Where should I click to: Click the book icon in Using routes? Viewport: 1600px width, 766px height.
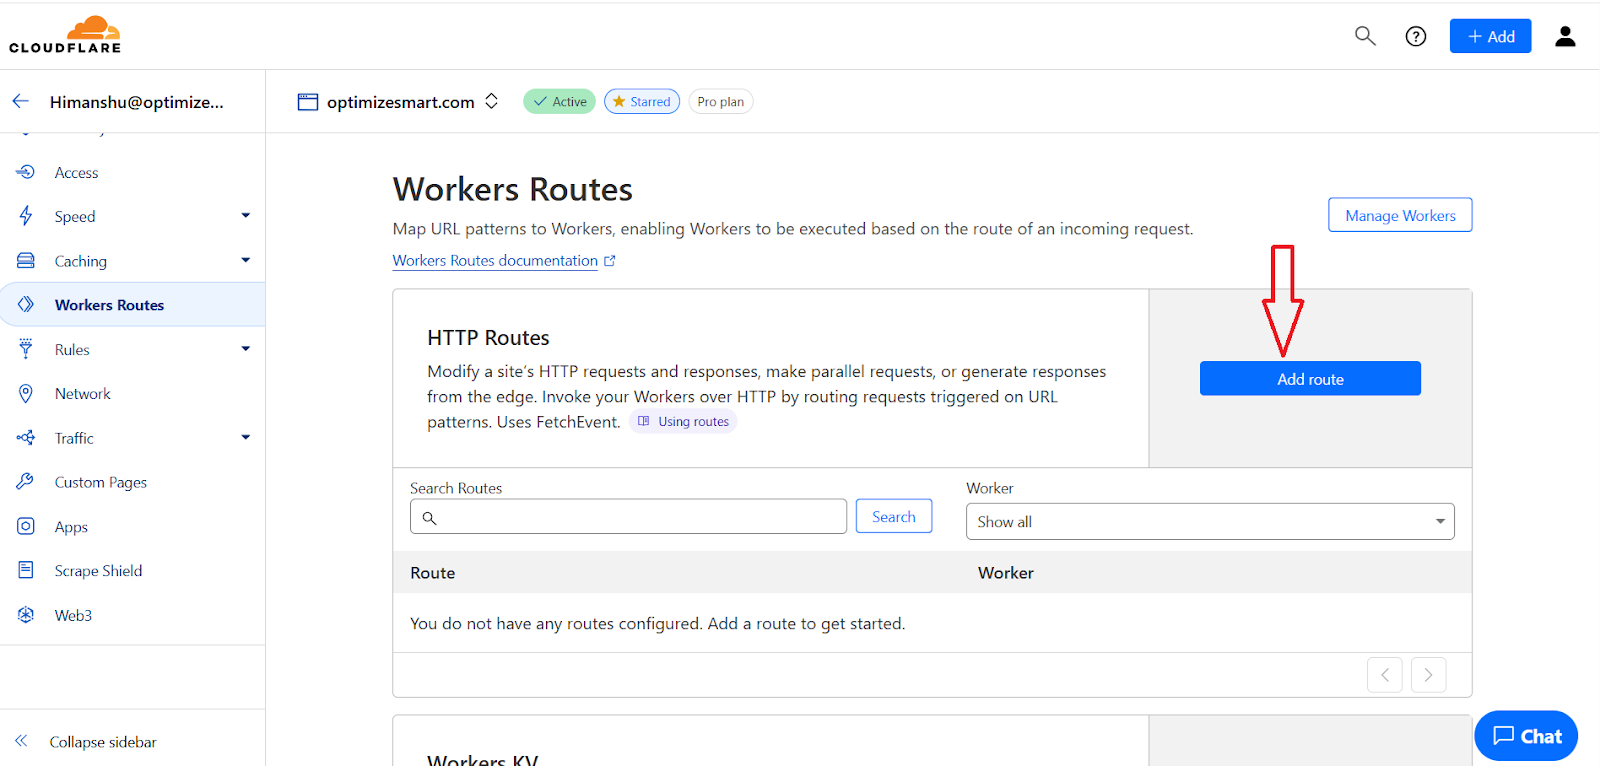click(x=644, y=421)
